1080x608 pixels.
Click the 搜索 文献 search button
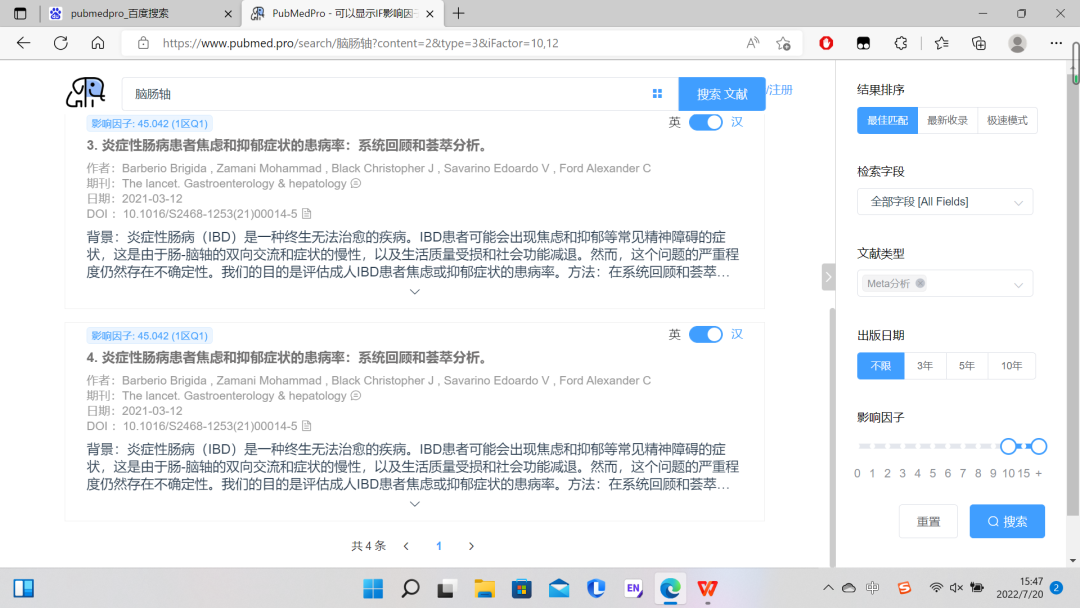point(721,92)
